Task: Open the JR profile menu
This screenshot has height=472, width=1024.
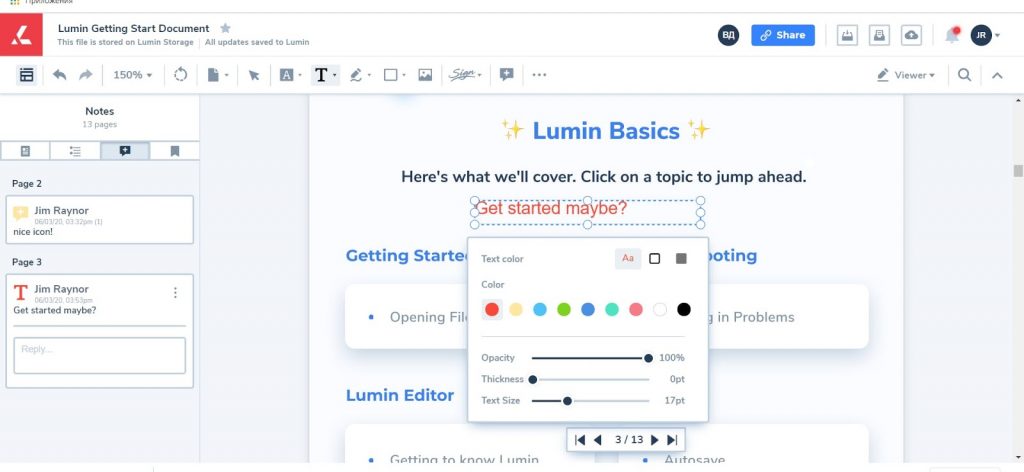Action: [984, 35]
